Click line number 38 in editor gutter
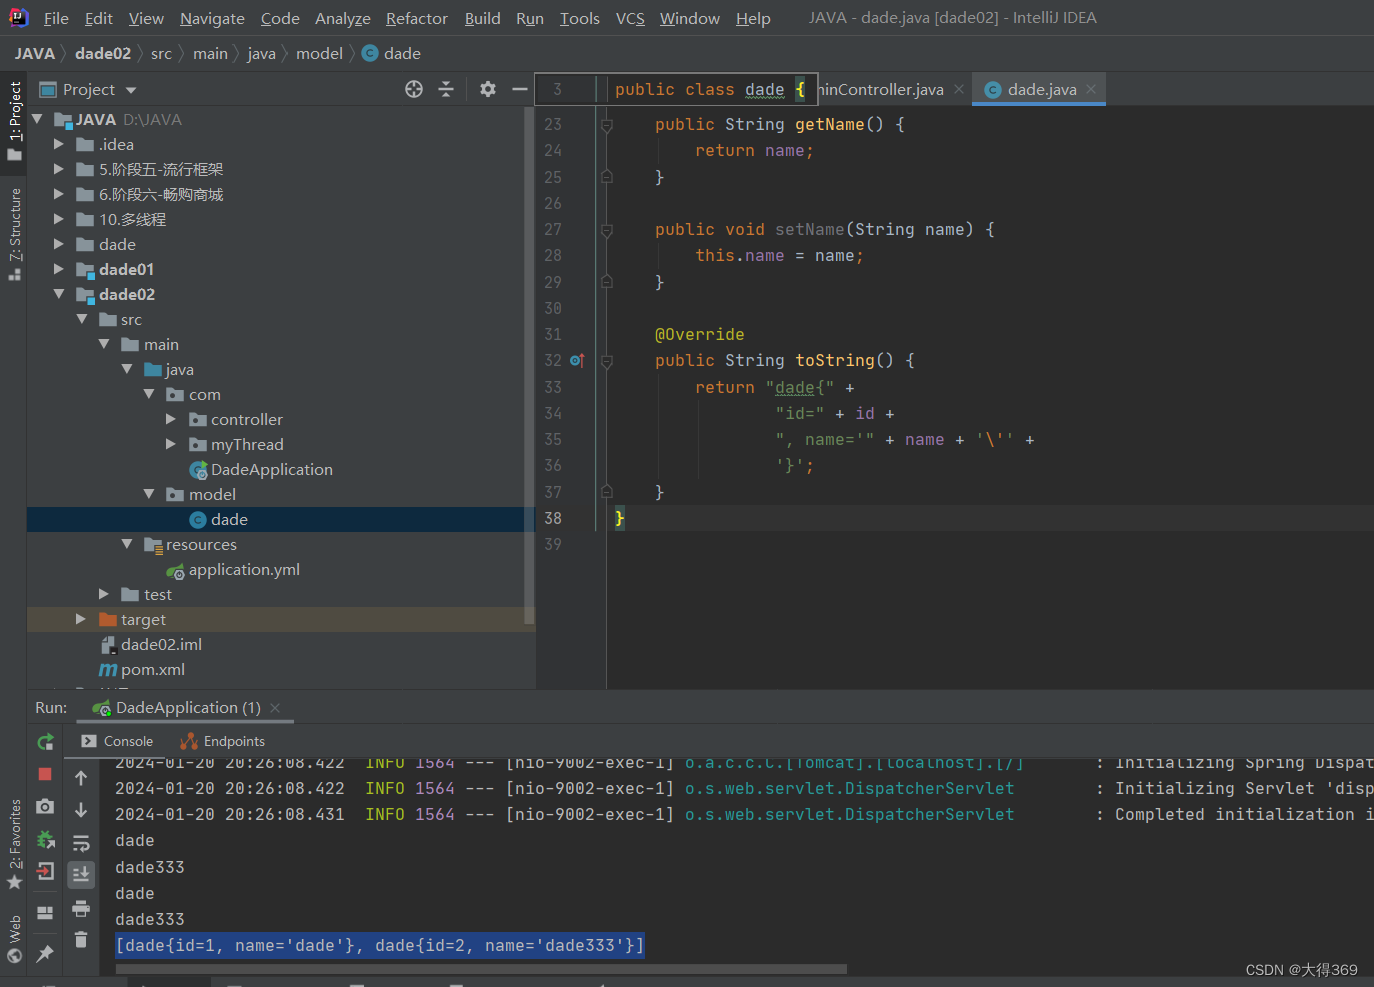This screenshot has height=987, width=1374. (x=553, y=518)
